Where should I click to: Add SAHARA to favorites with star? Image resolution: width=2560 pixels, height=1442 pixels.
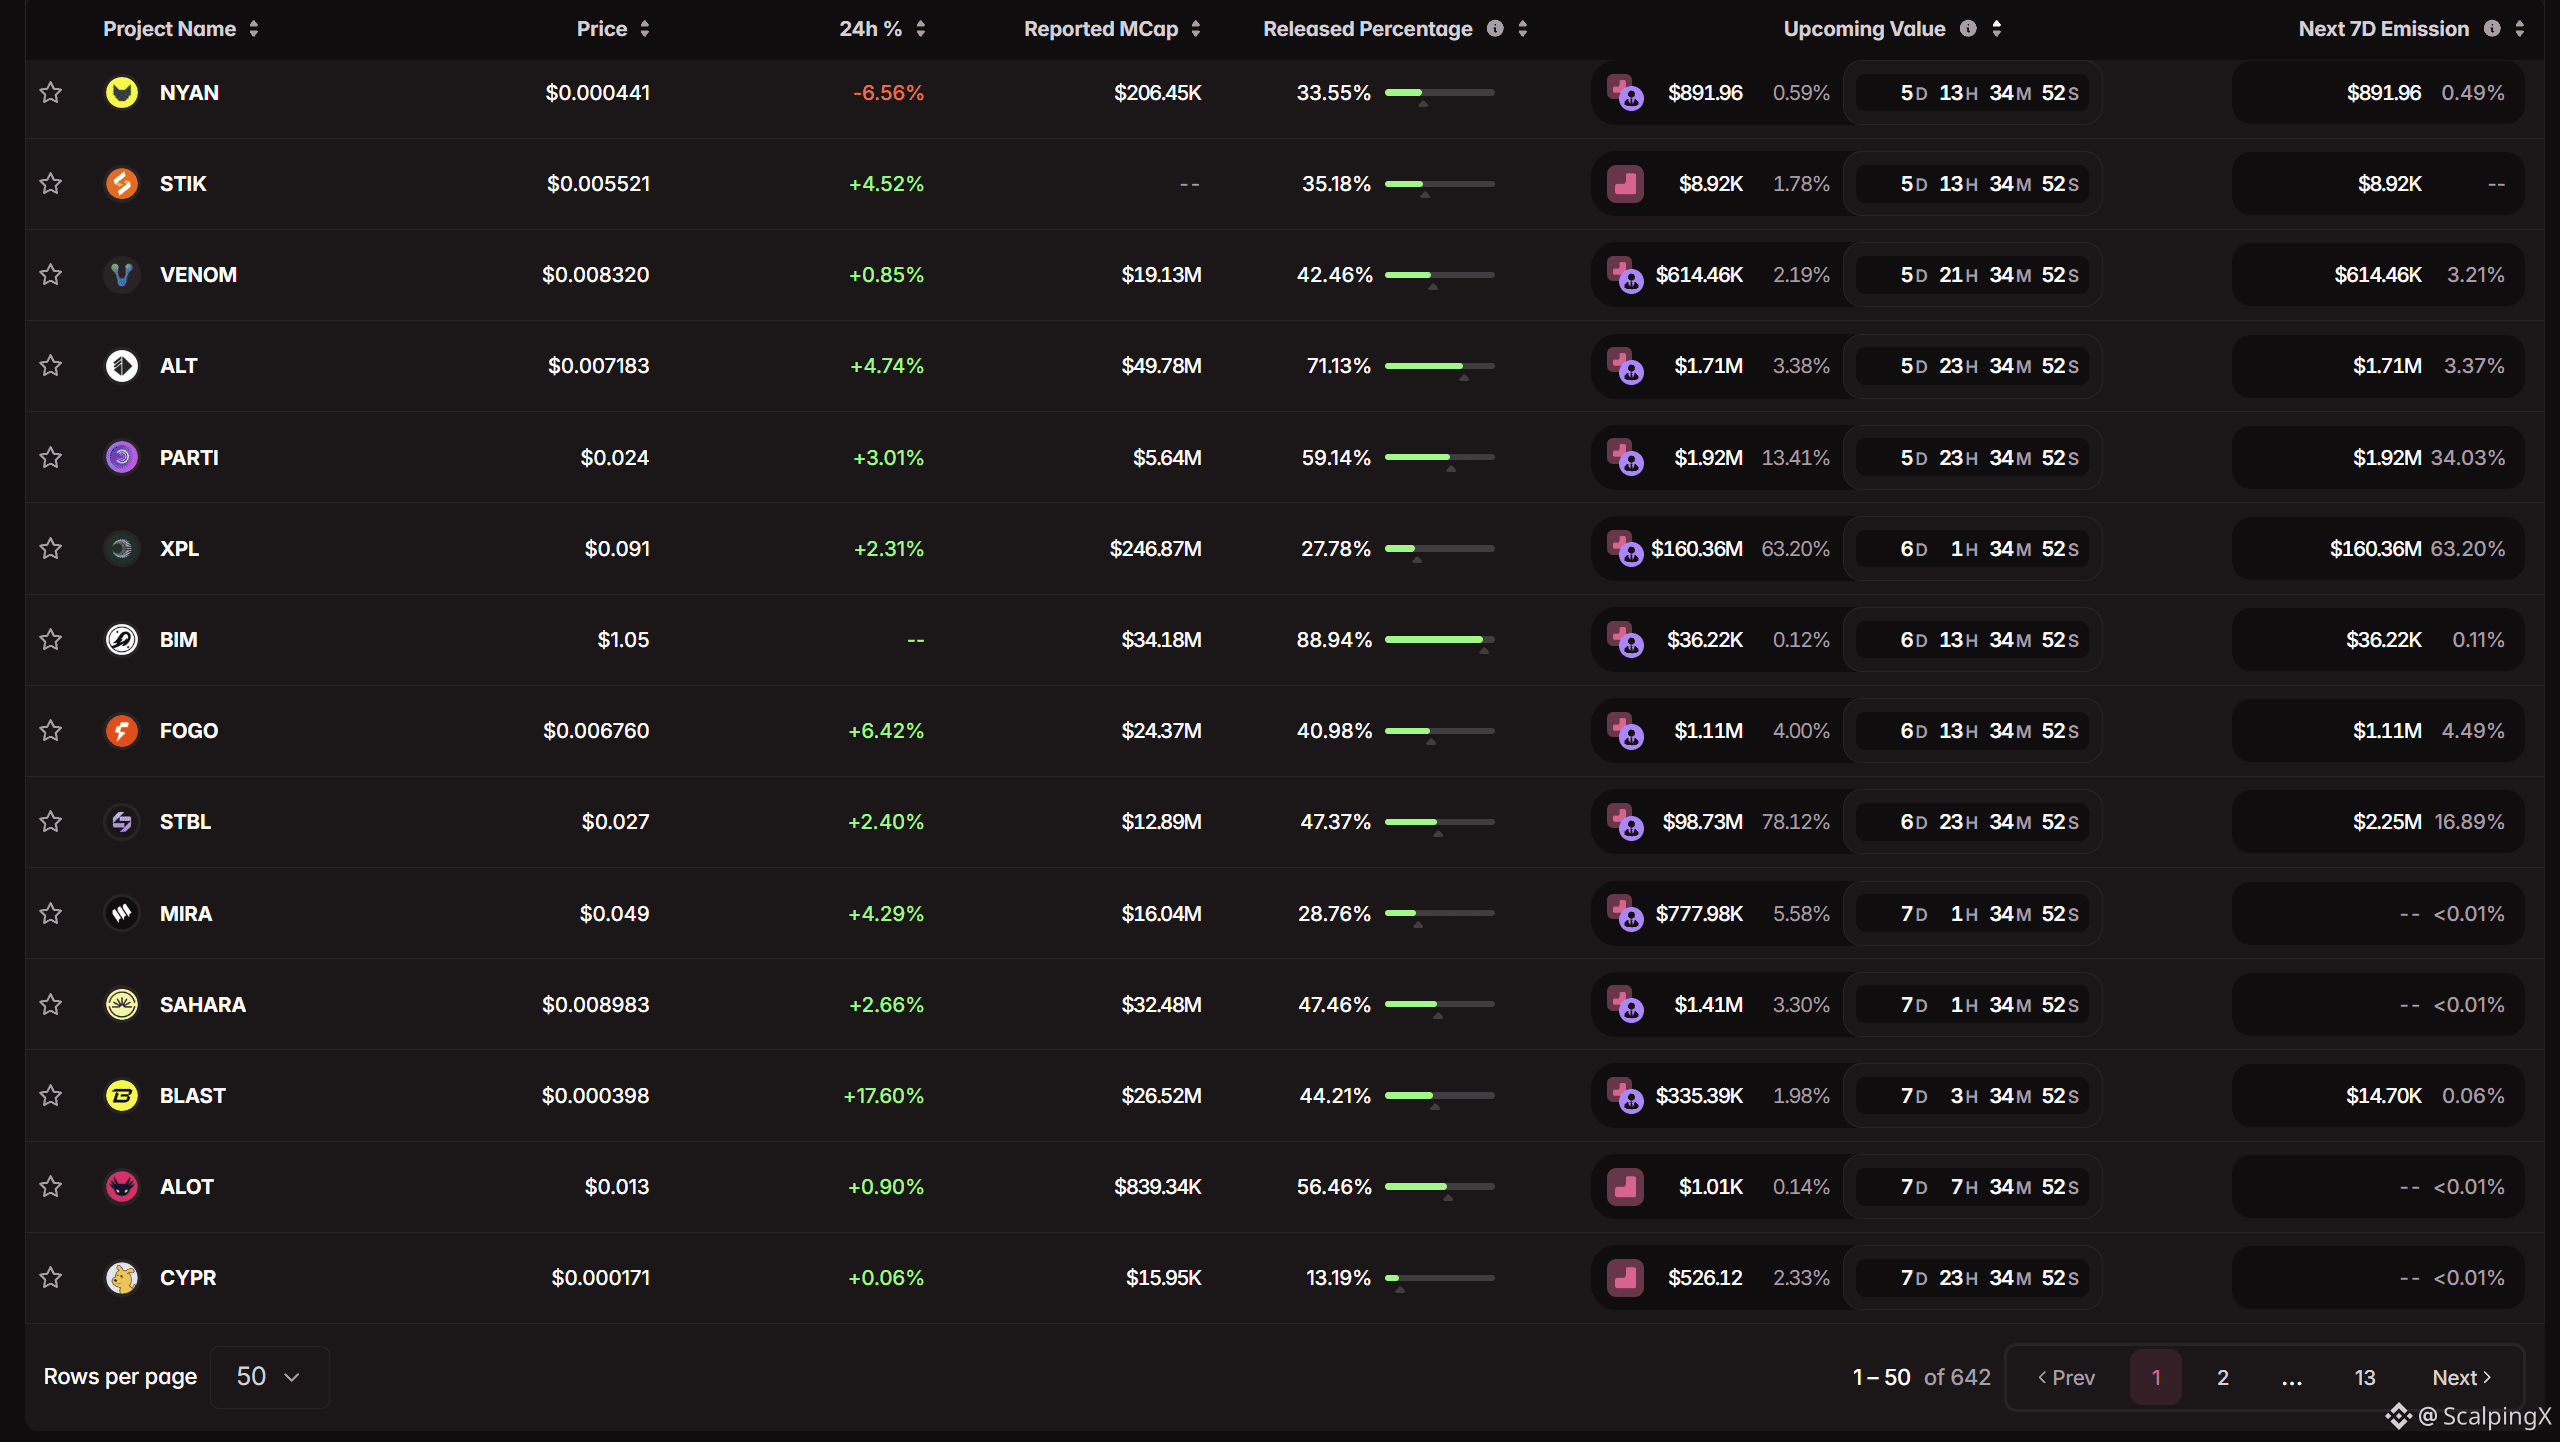coord(51,1005)
